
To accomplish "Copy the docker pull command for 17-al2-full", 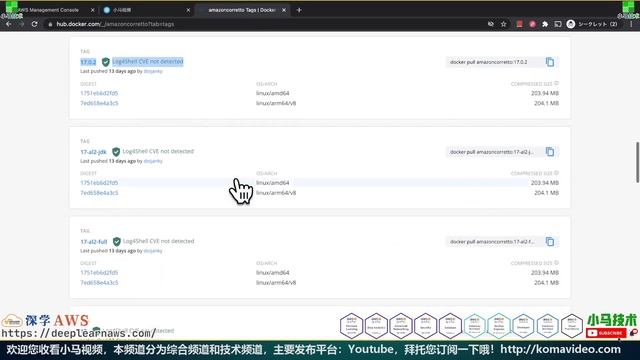I will [x=550, y=242].
